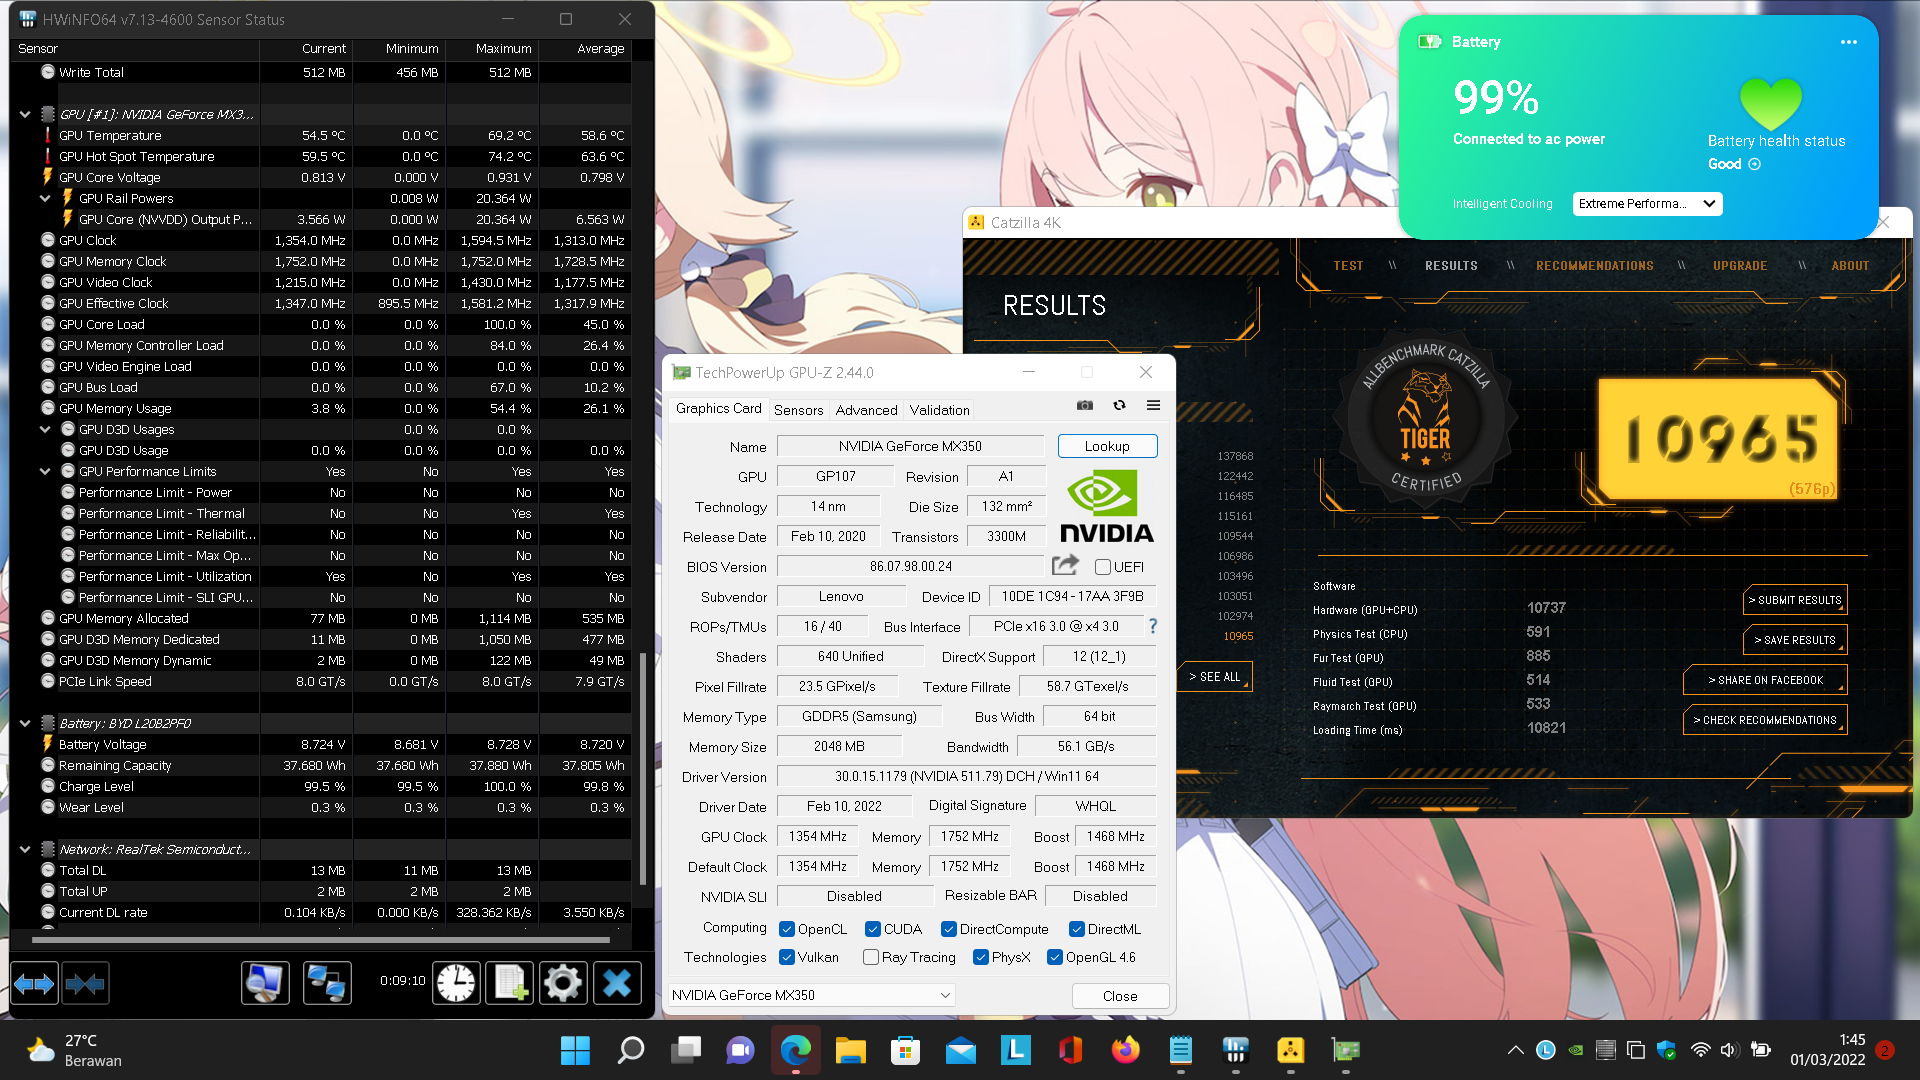Viewport: 1920px width, 1080px height.
Task: Click SHARE ON FACEBOOK in Catzilla
Action: 1765,680
